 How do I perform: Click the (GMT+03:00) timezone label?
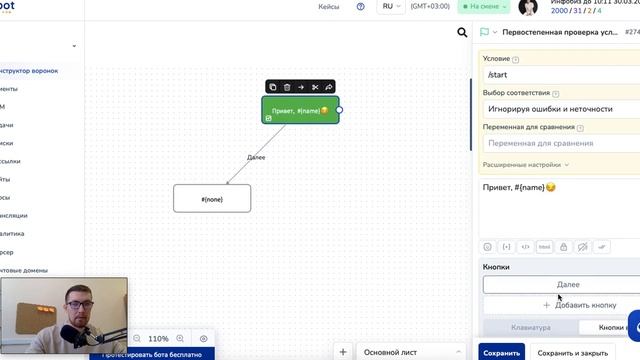tap(430, 7)
